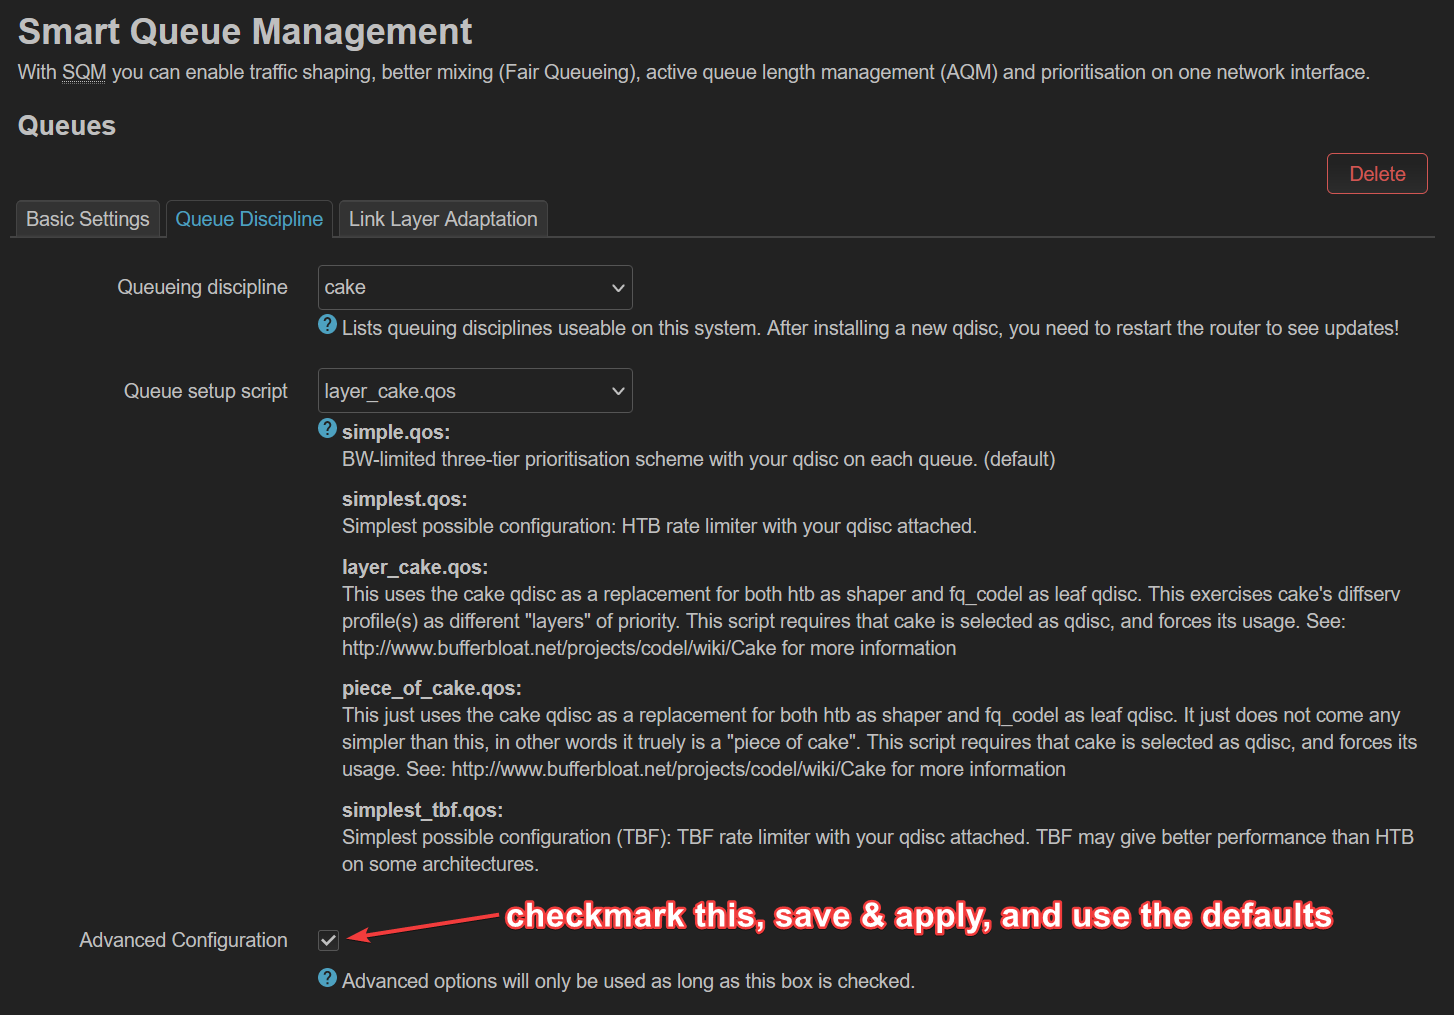Click the Smart Queue Management heading
Viewport: 1454px width, 1015px height.
pyautogui.click(x=245, y=32)
